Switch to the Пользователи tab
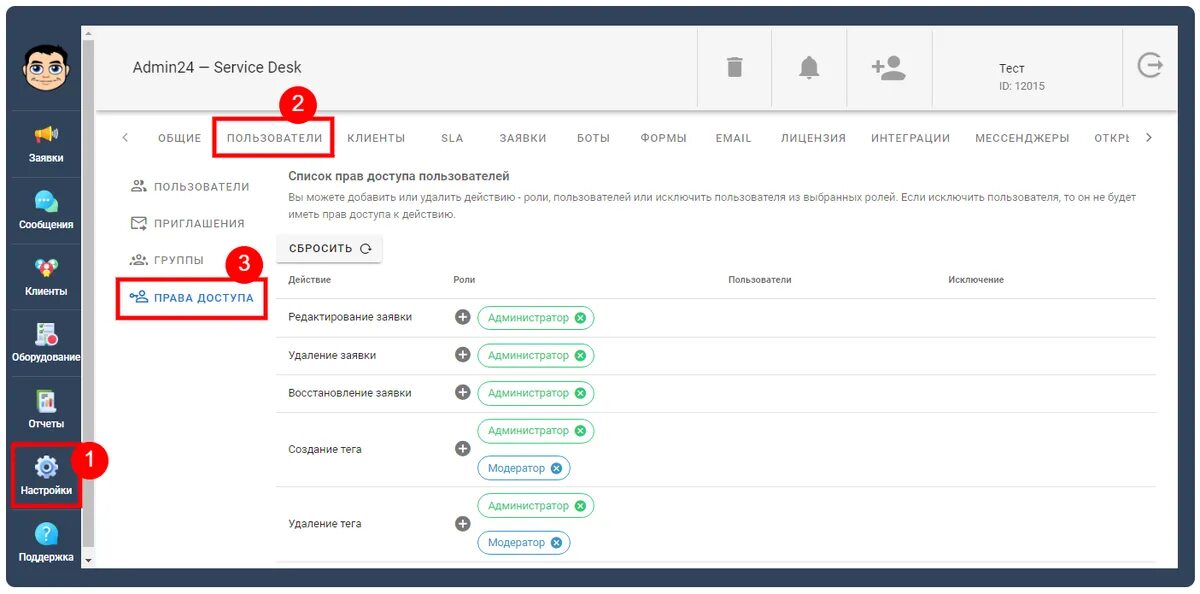This screenshot has width=1200, height=594. 274,138
